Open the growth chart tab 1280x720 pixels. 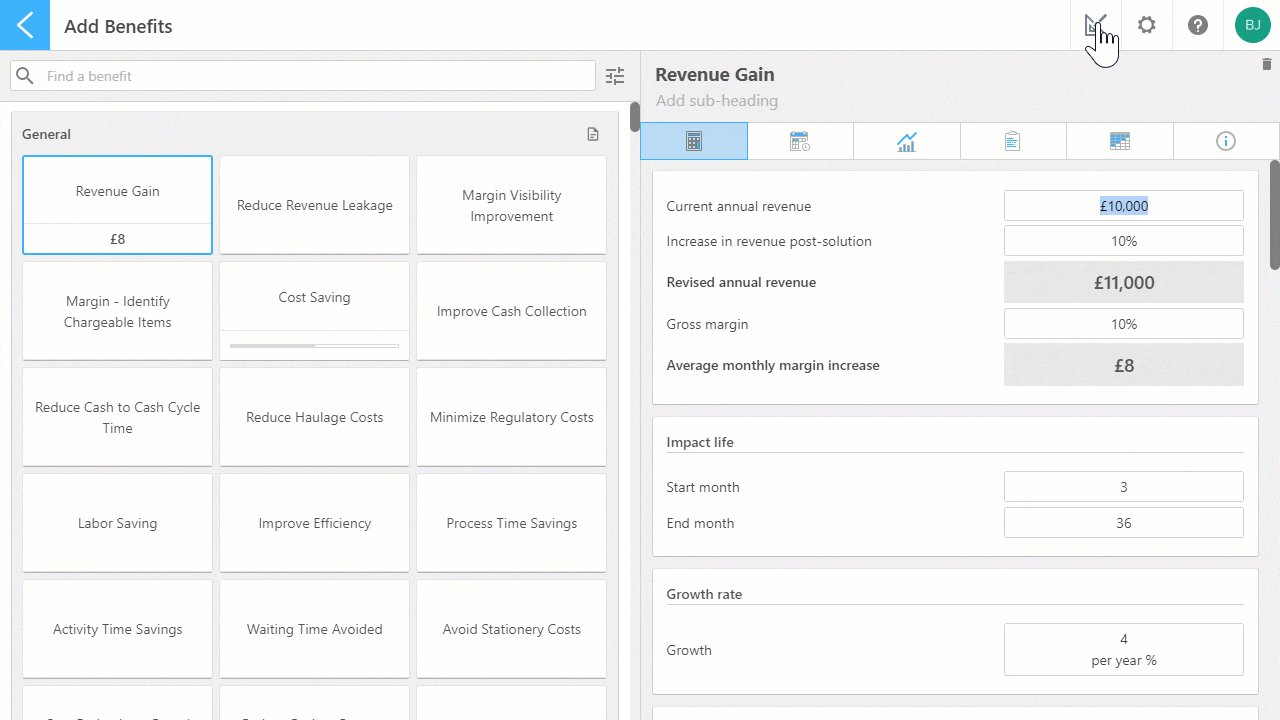point(907,141)
